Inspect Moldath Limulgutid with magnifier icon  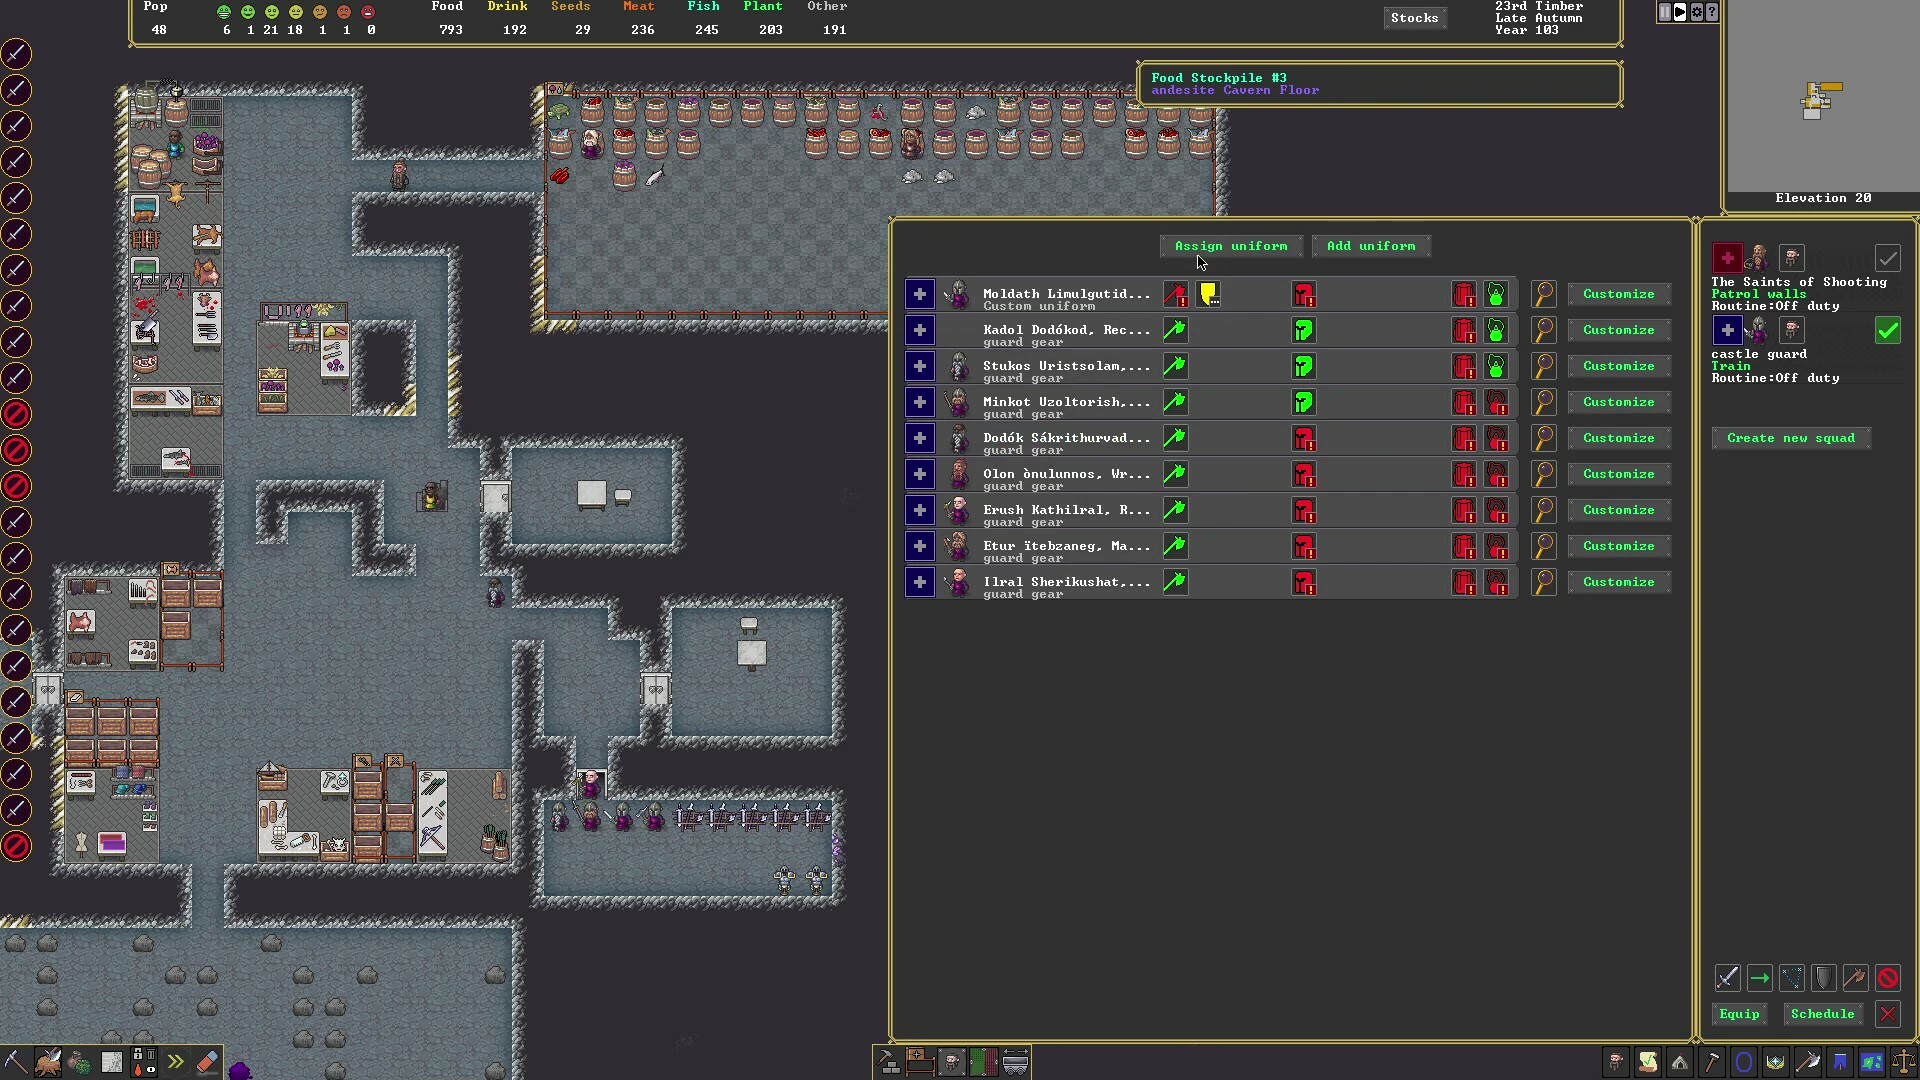[1544, 294]
